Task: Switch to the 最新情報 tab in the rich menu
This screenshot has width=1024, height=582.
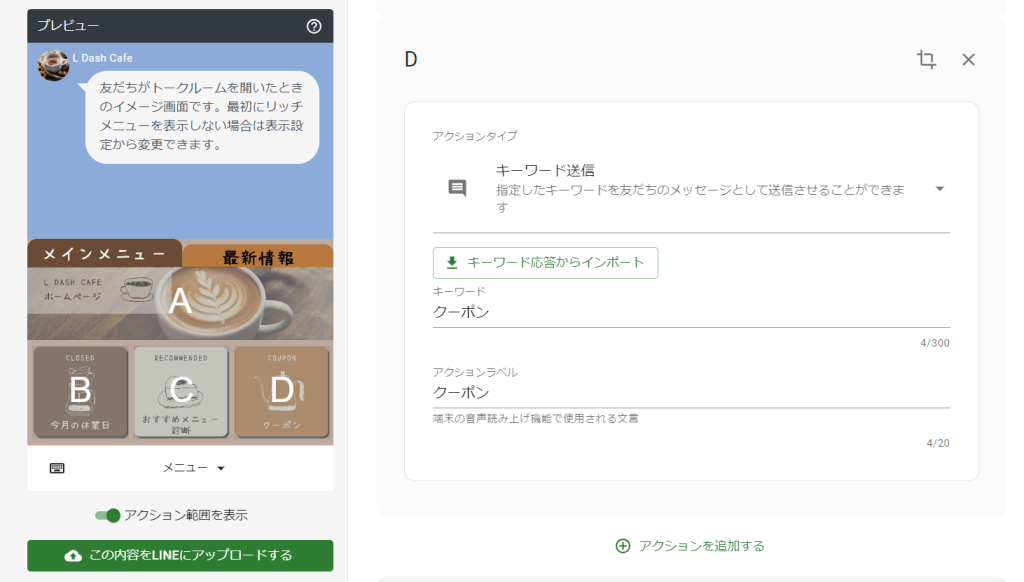Action: [257, 256]
